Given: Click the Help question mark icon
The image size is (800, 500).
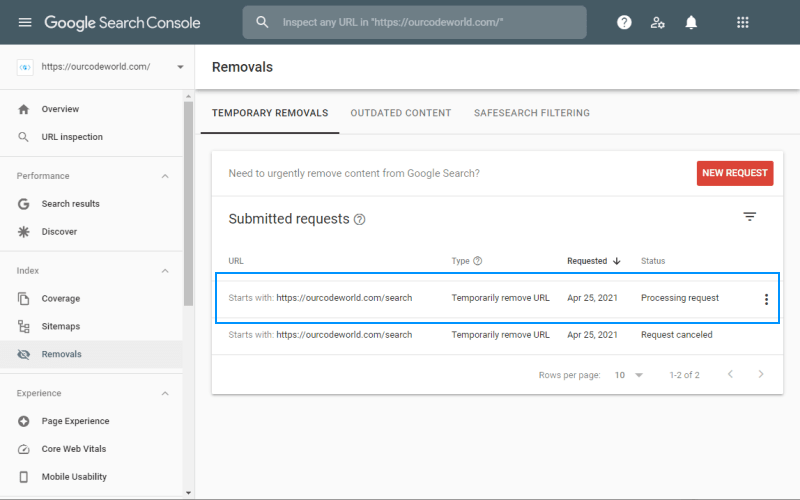Looking at the screenshot, I should (x=624, y=22).
